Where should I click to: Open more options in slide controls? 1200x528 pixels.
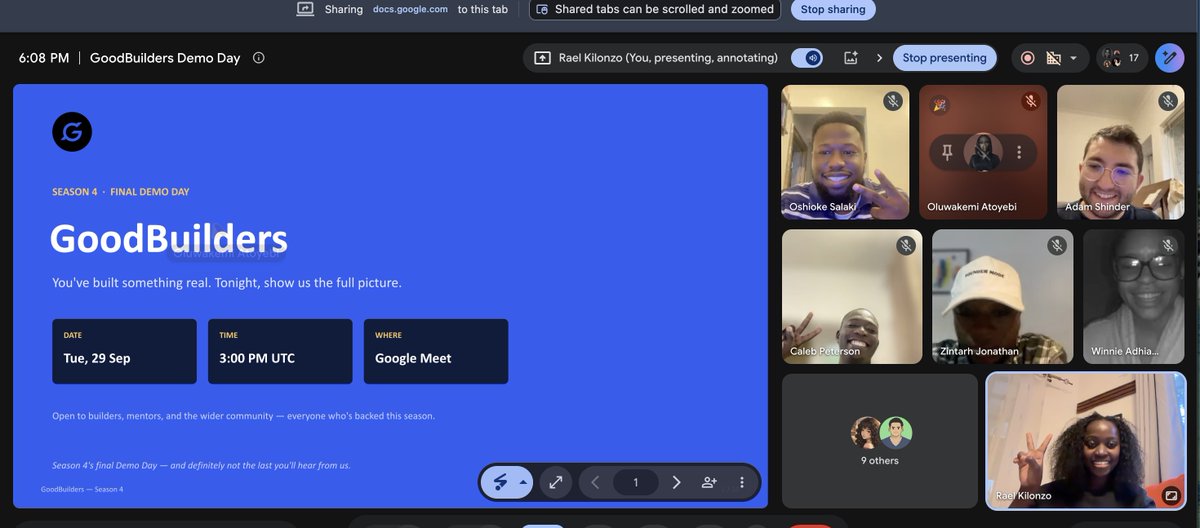point(741,482)
